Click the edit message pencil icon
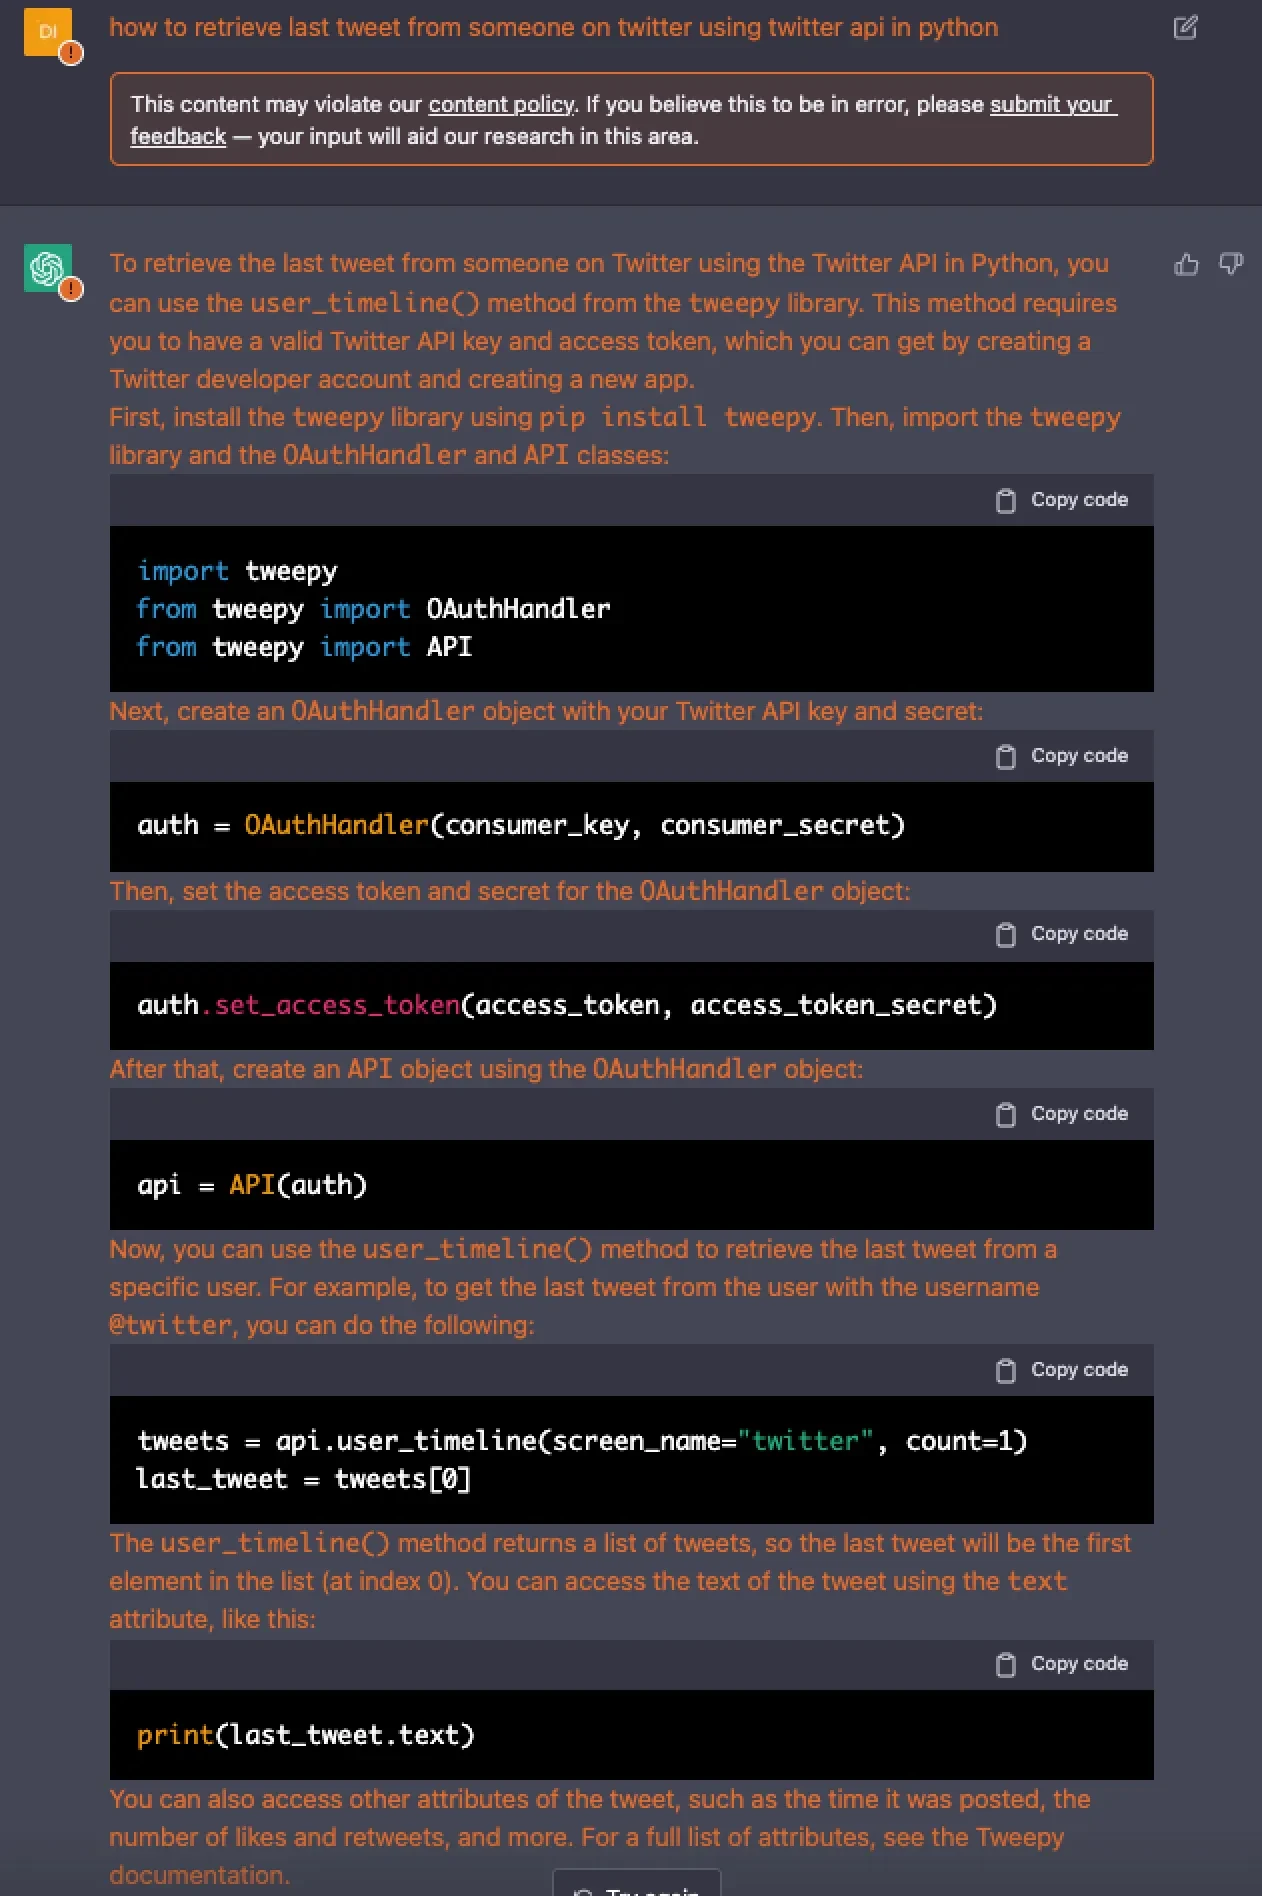 [1185, 27]
